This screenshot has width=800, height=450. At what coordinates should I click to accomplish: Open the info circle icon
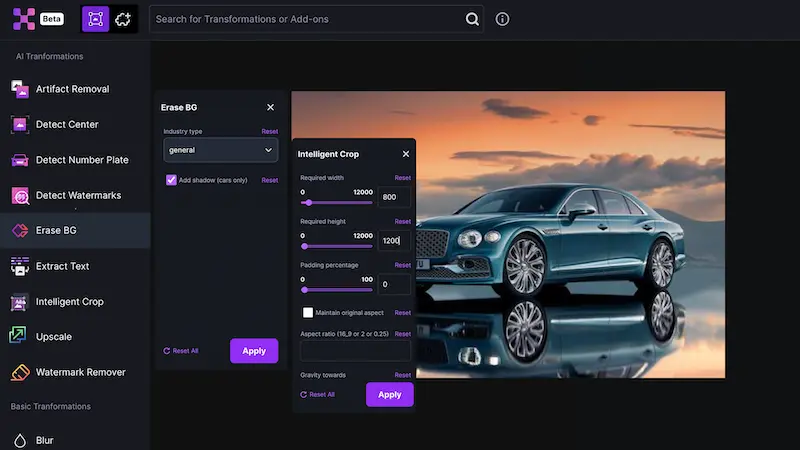pos(502,19)
